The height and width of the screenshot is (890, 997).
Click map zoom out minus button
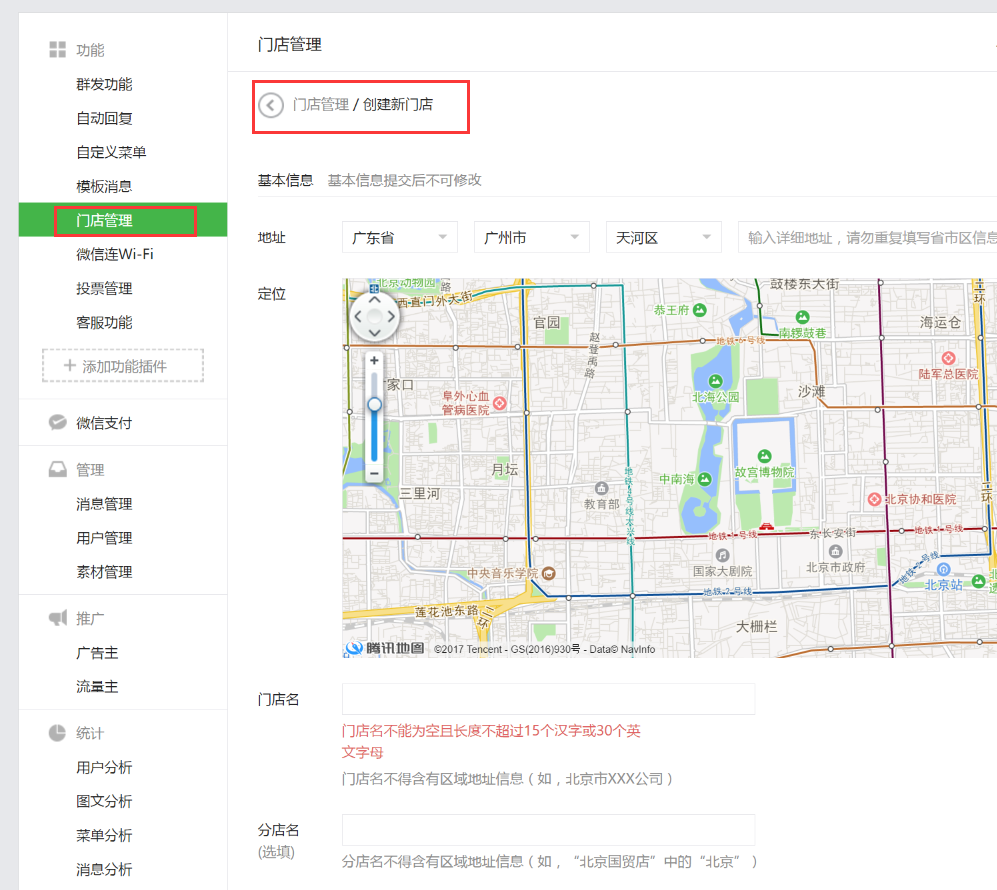(x=374, y=472)
